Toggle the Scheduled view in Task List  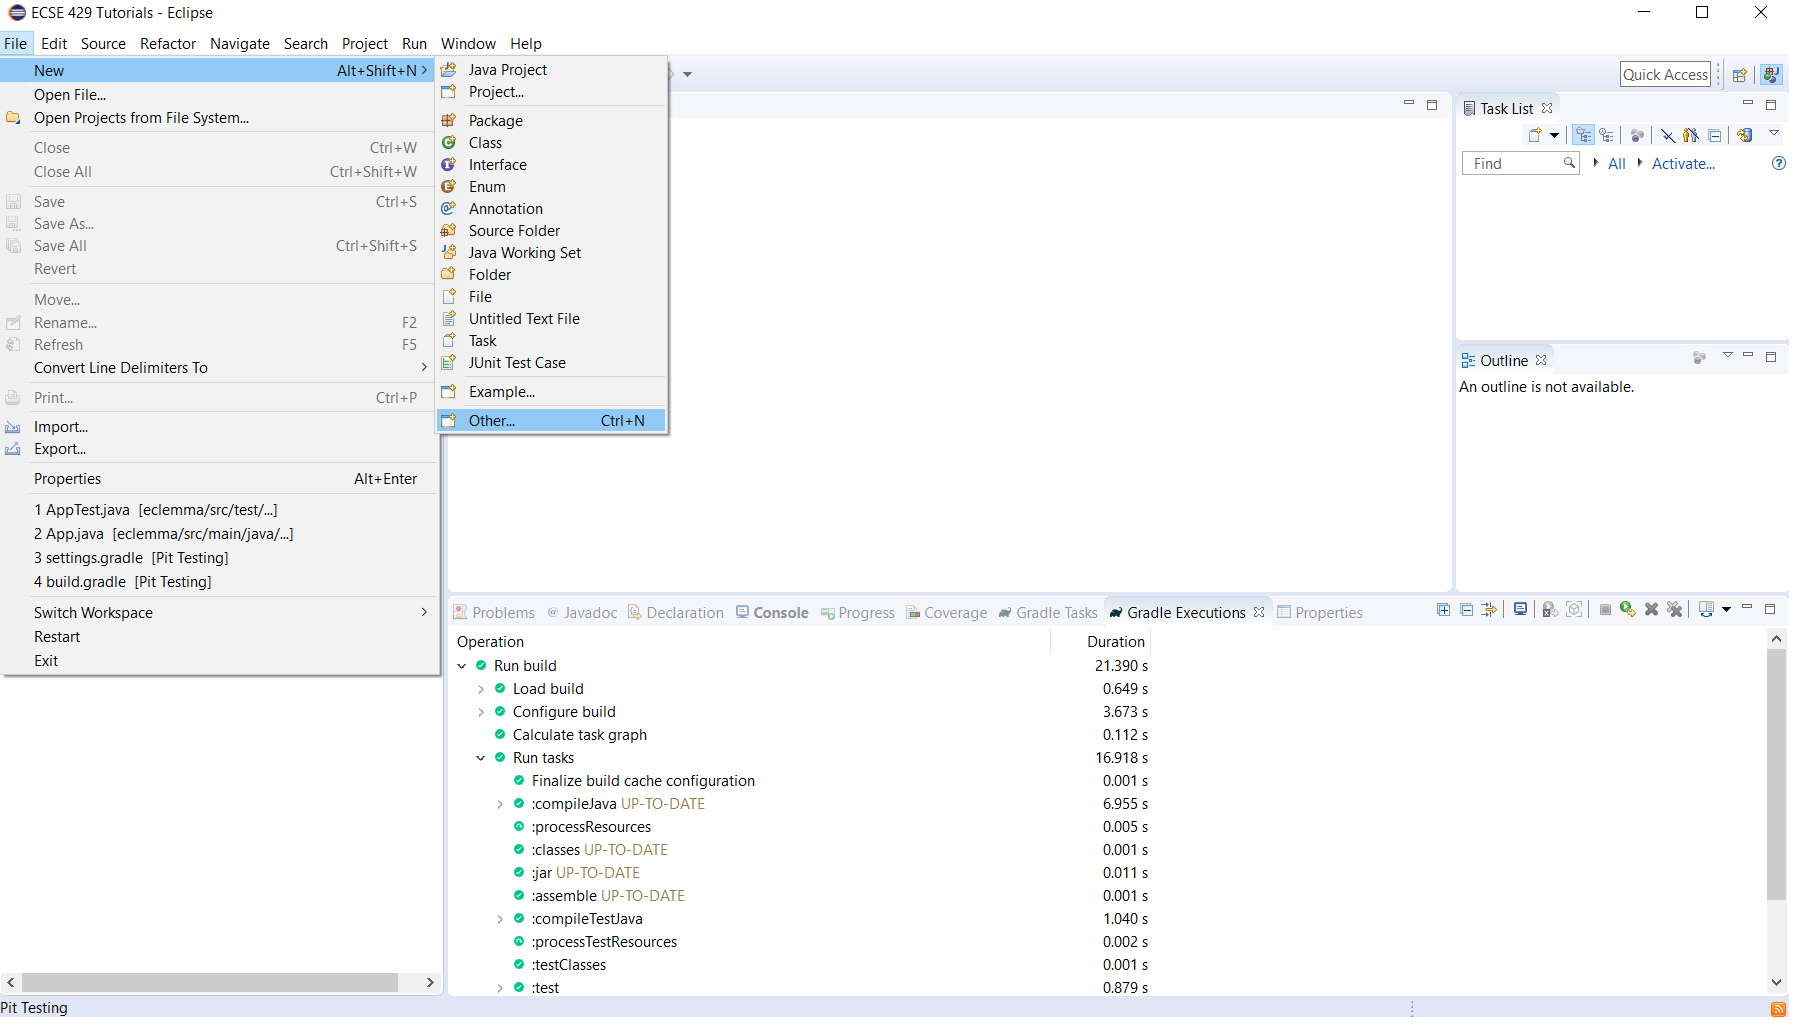click(1606, 136)
